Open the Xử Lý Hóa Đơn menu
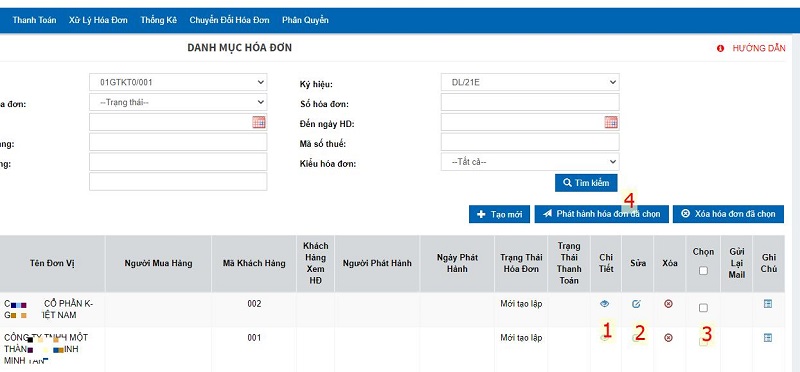Viewport: 800px width, 372px height. (98, 20)
